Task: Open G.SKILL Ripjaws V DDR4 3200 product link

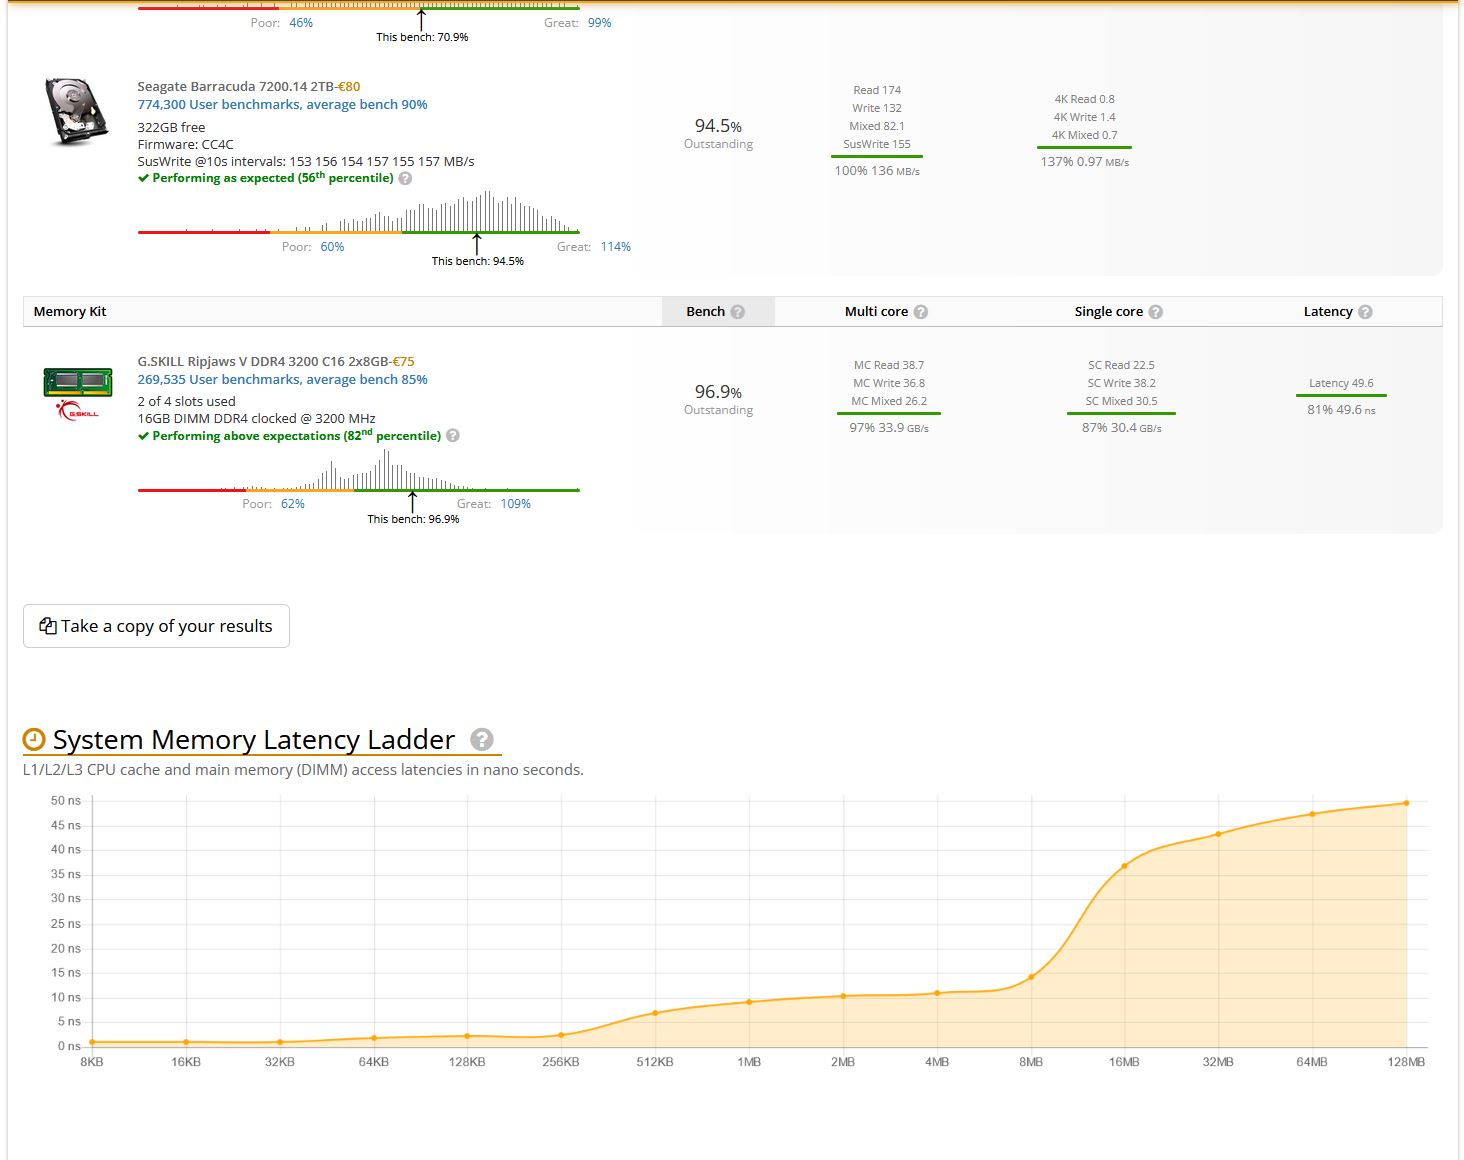Action: point(263,361)
